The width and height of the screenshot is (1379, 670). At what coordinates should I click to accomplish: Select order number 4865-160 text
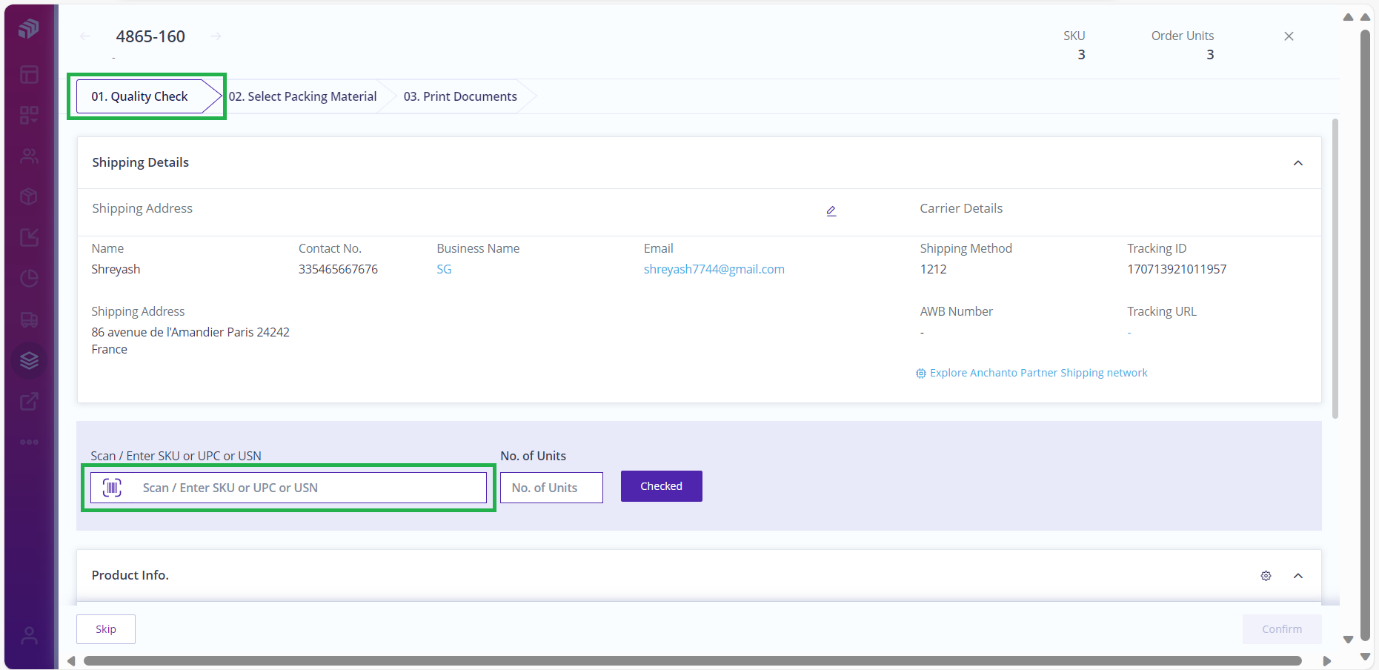[150, 36]
